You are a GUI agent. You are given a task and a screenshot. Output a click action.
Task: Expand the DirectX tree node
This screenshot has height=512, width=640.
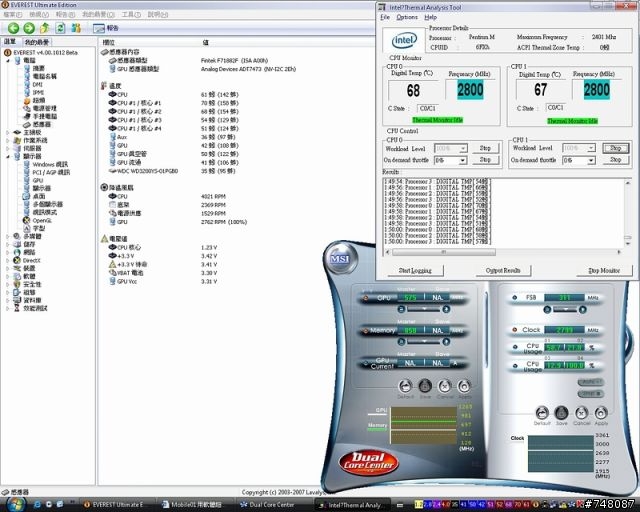pos(8,260)
